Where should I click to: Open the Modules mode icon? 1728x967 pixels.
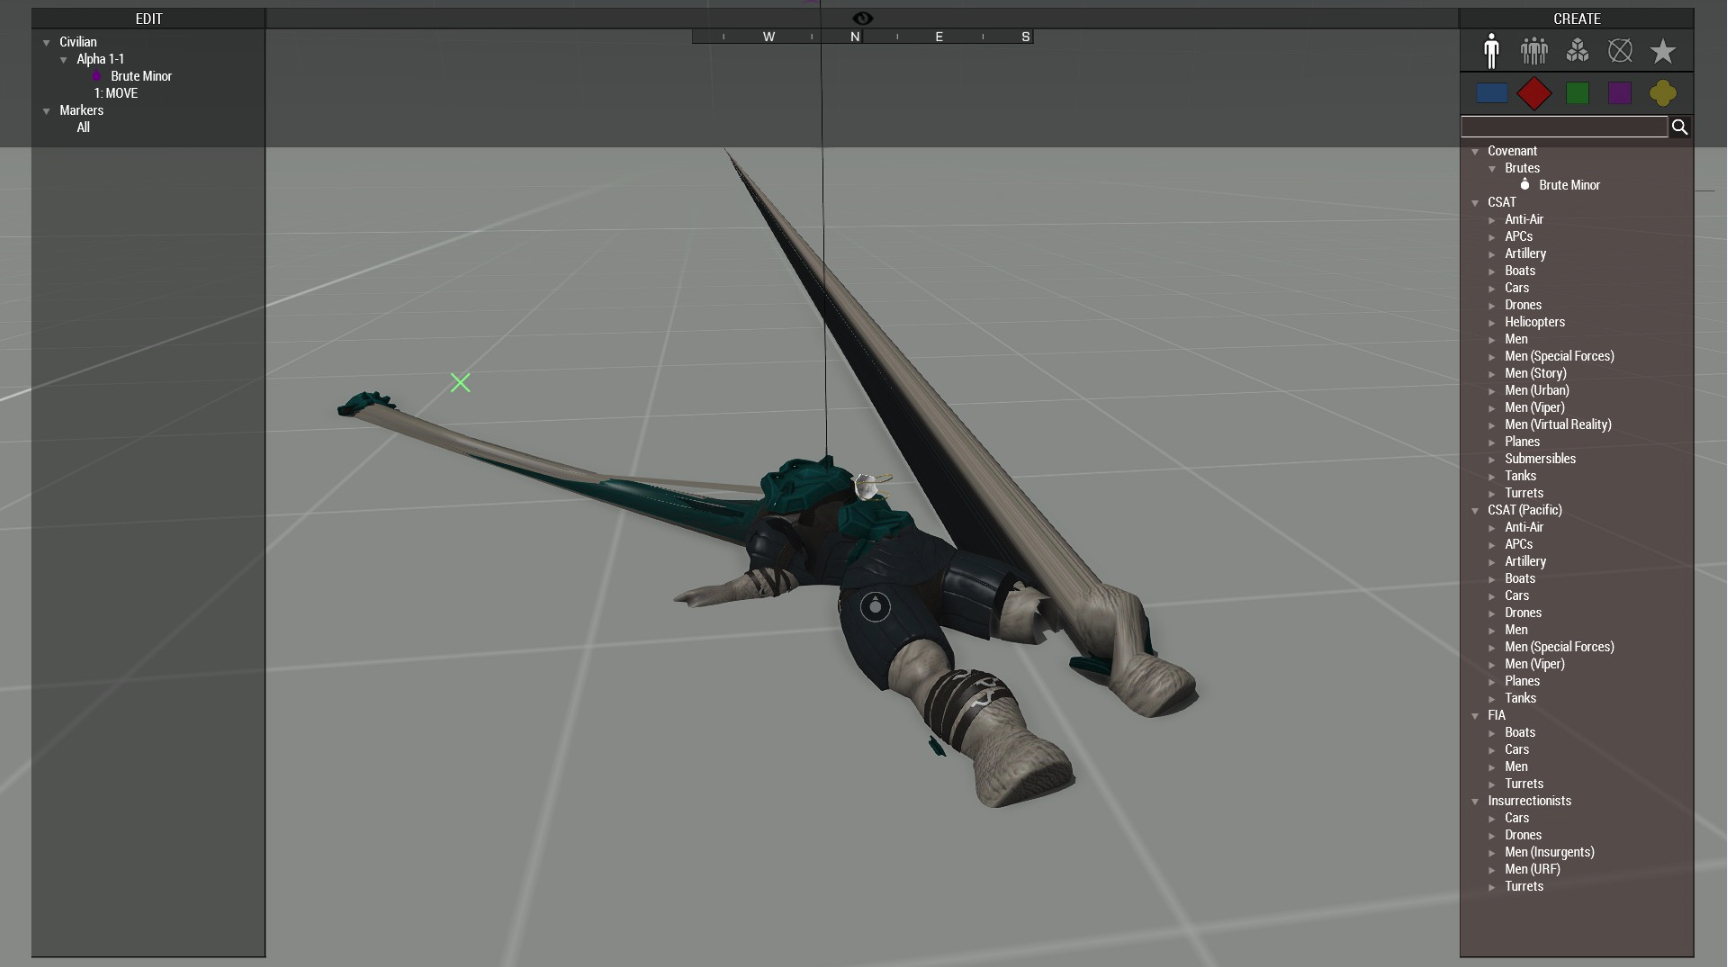(x=1577, y=51)
